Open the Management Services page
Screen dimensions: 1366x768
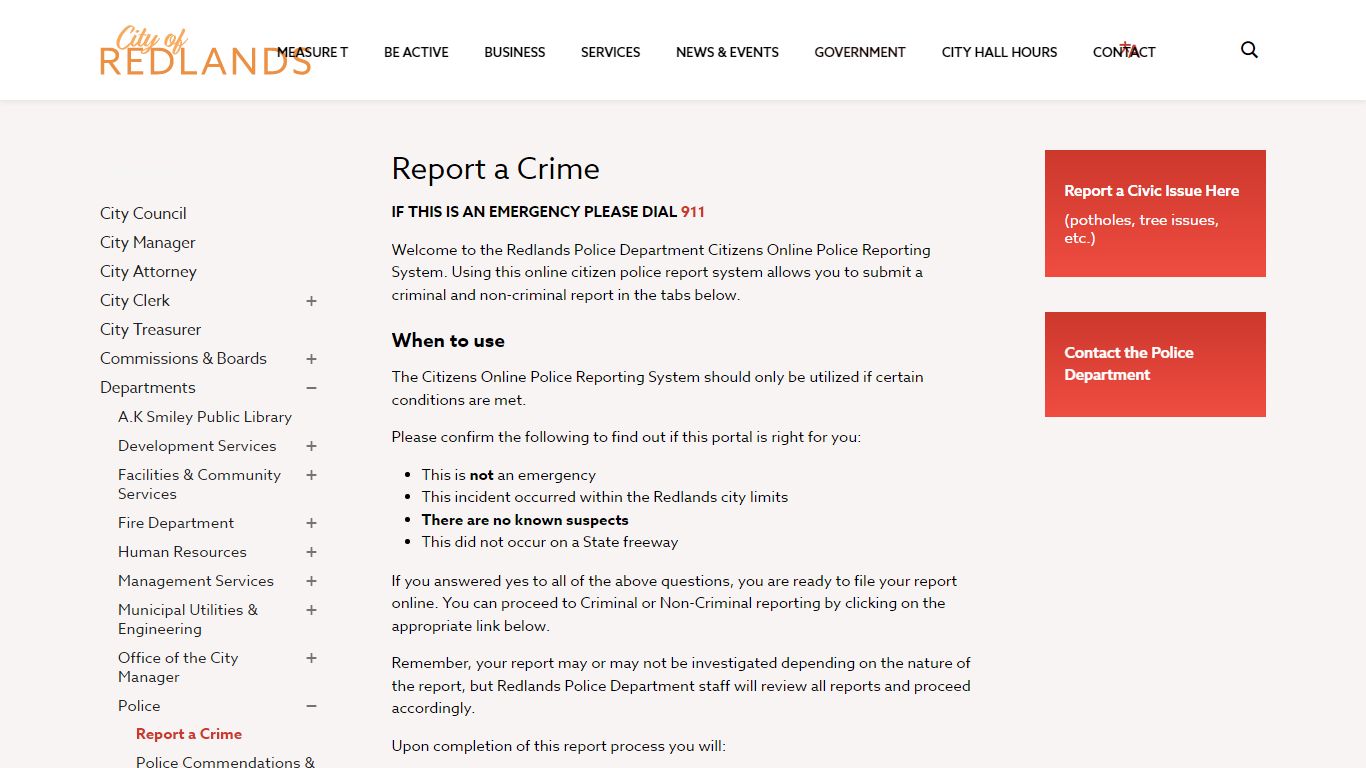click(196, 581)
